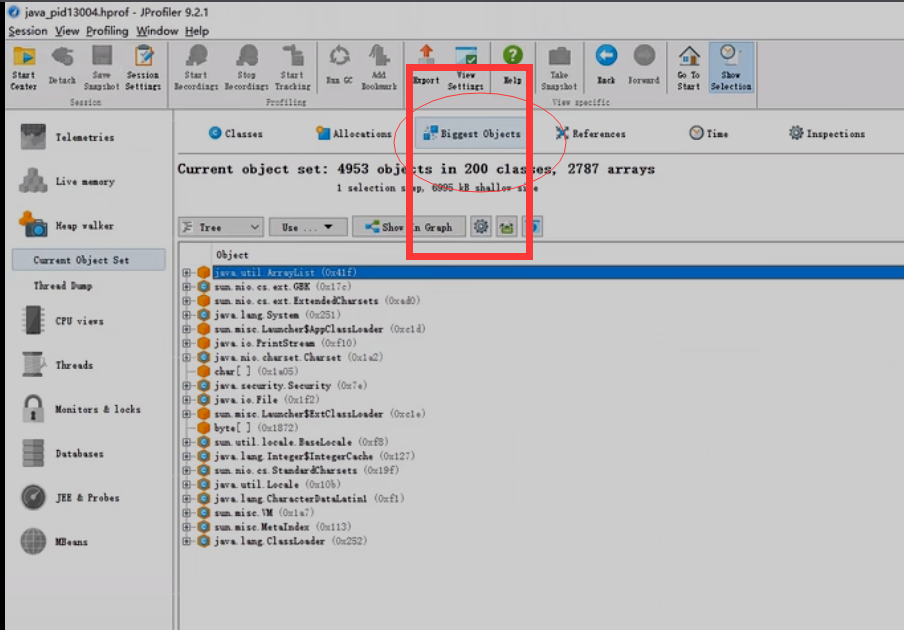Viewport: 904px width, 630px height.
Task: Click the Forward navigation icon
Action: 644,66
